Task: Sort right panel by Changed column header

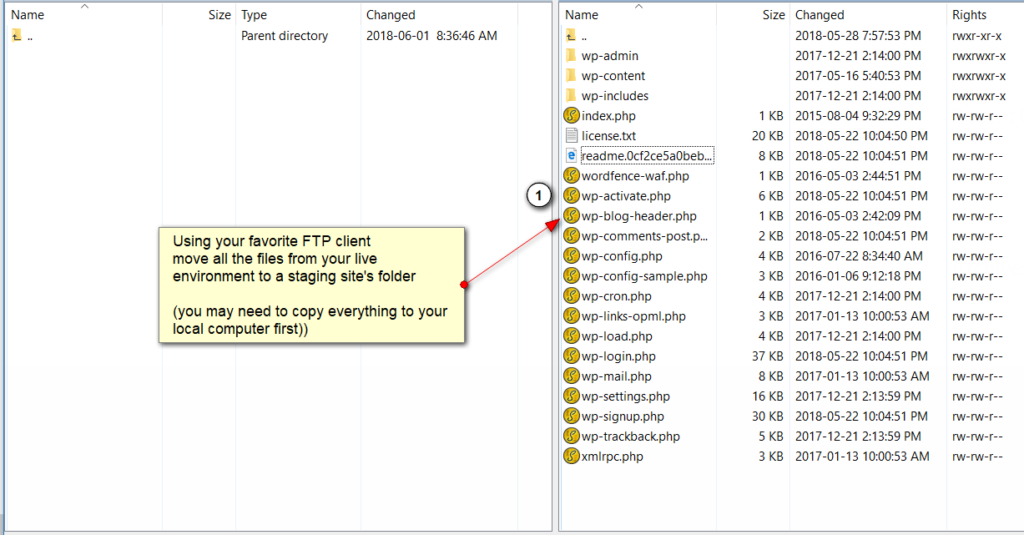Action: pos(819,15)
